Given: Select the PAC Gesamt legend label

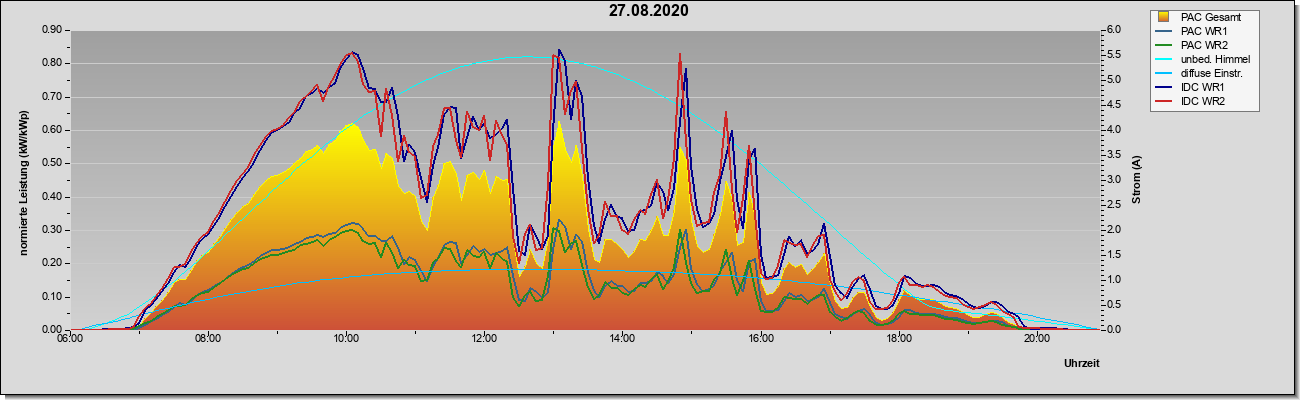Looking at the screenshot, I should coord(1210,17).
